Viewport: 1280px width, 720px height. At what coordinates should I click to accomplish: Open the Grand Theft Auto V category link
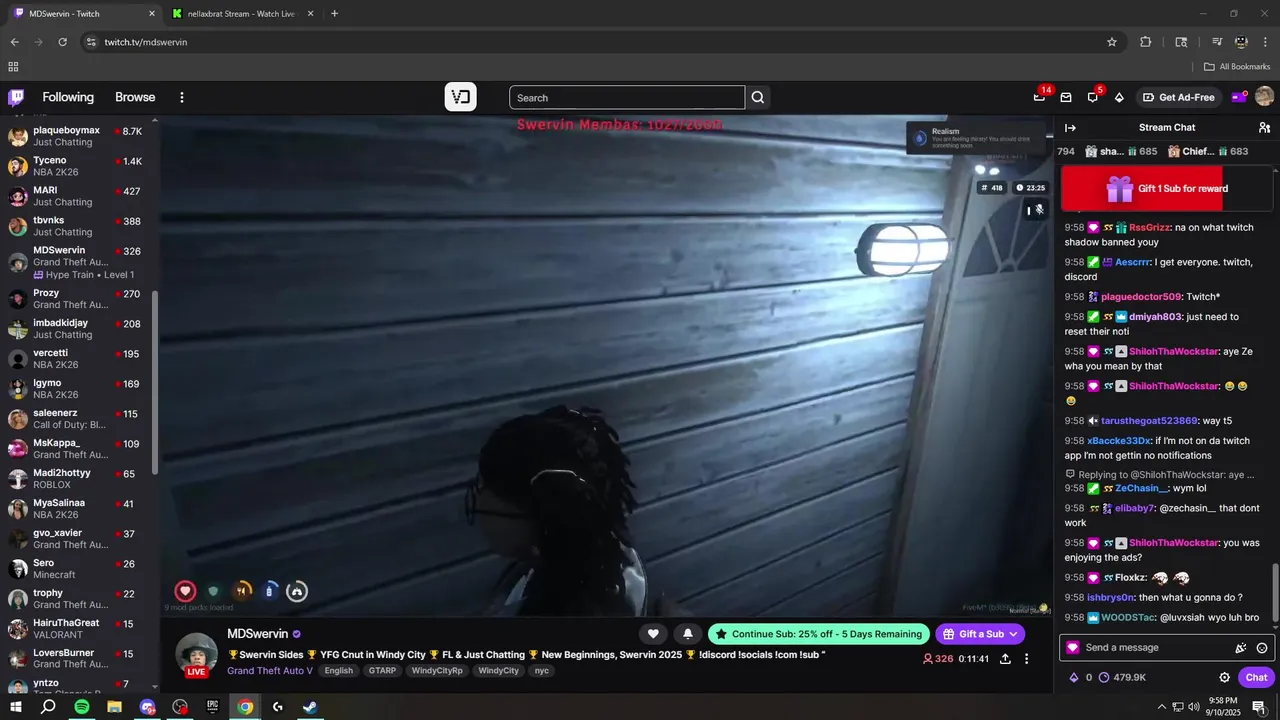(270, 670)
